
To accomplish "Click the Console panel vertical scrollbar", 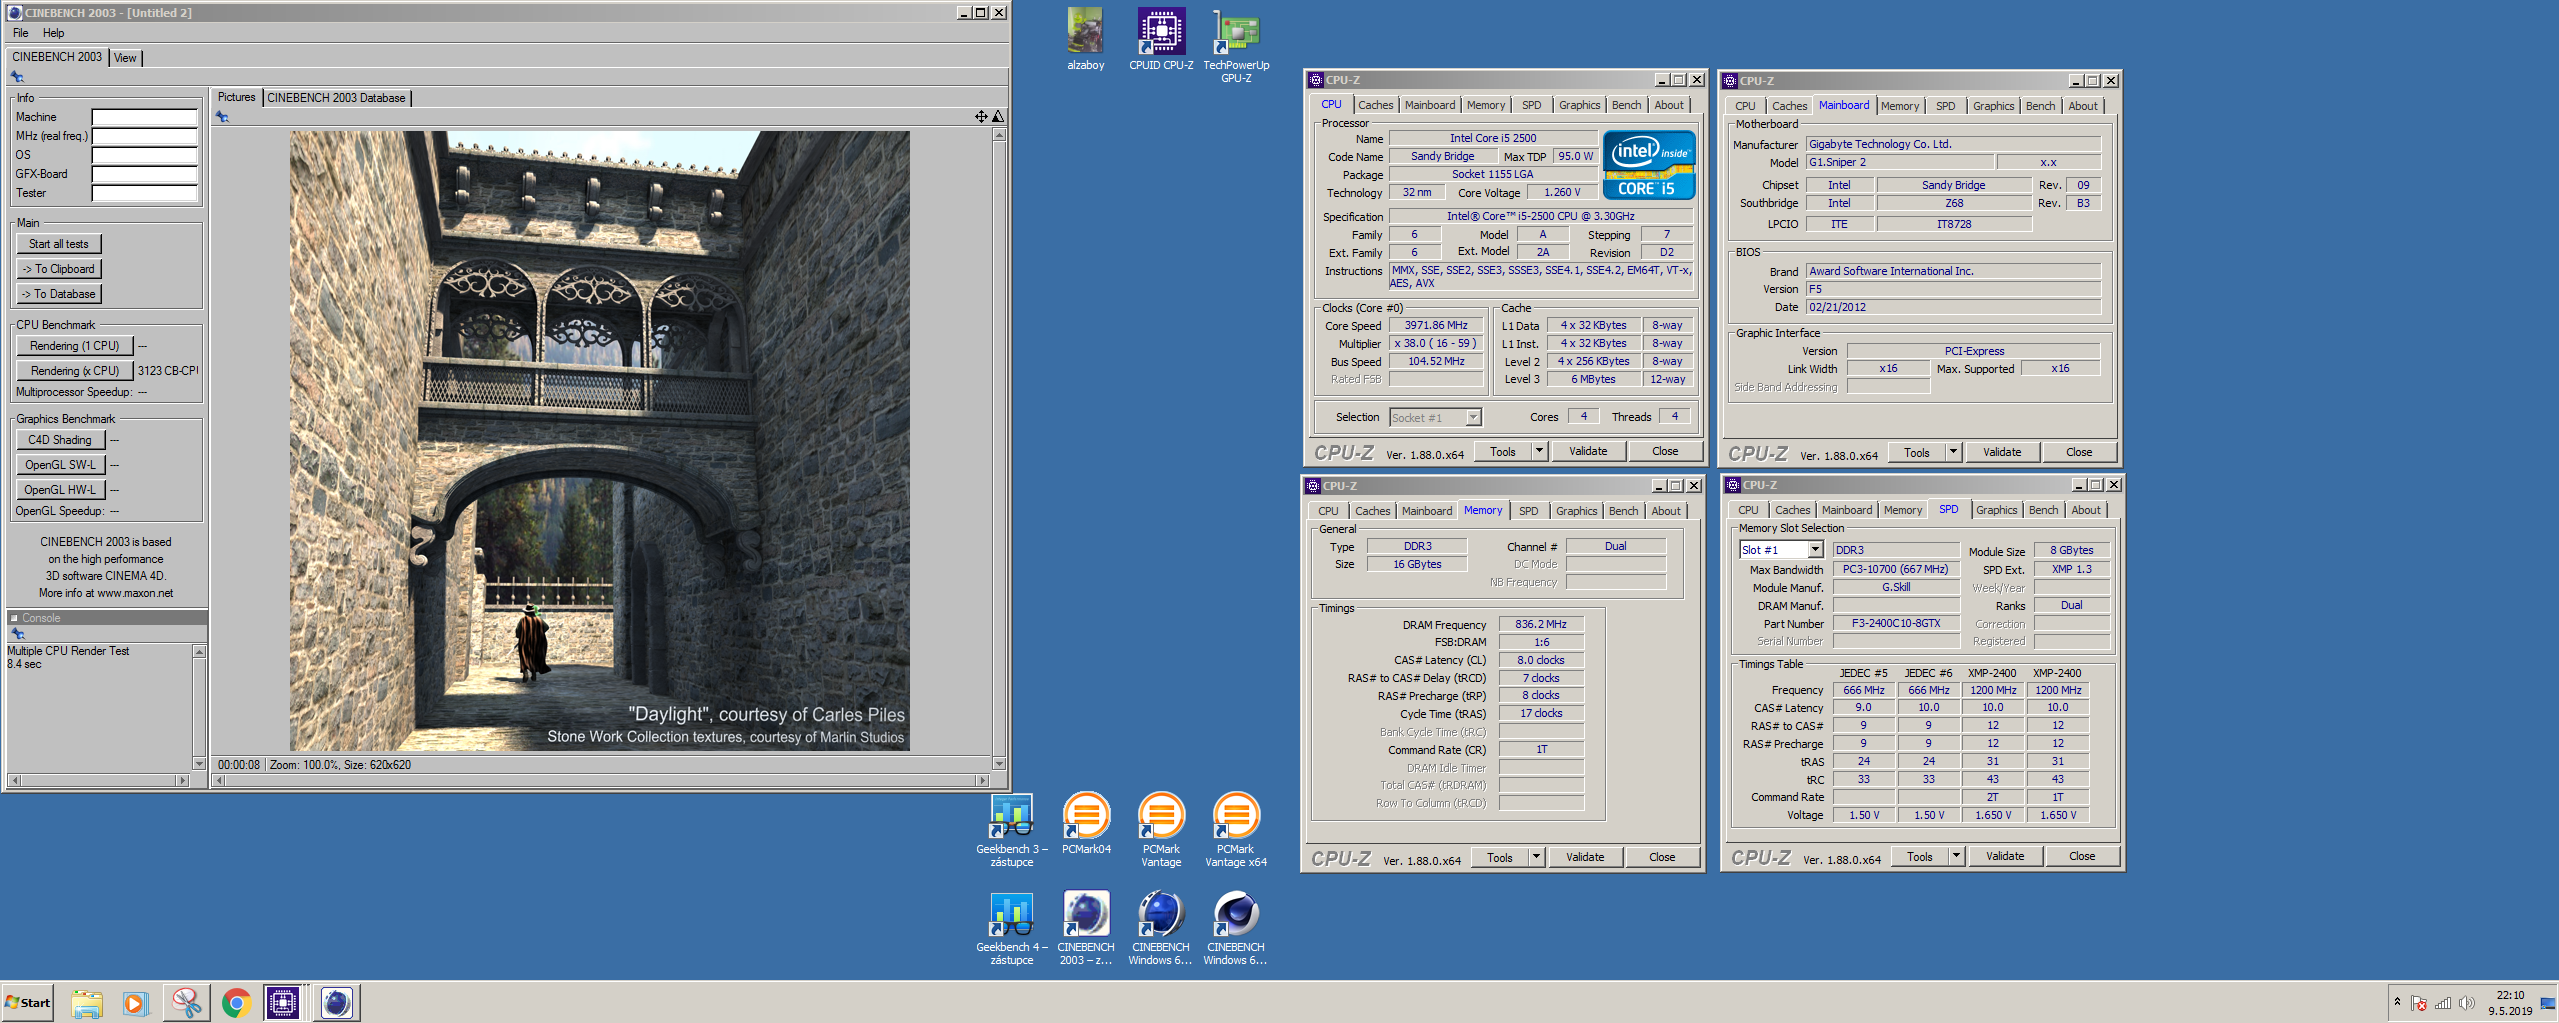I will point(200,707).
